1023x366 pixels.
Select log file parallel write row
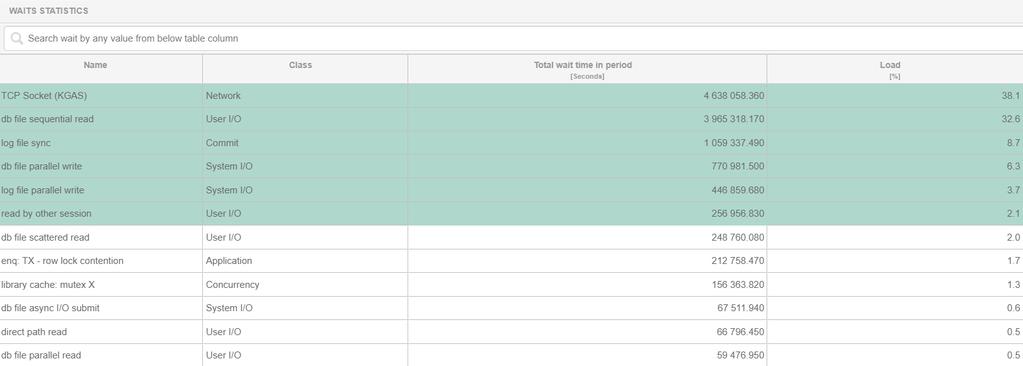(512, 190)
